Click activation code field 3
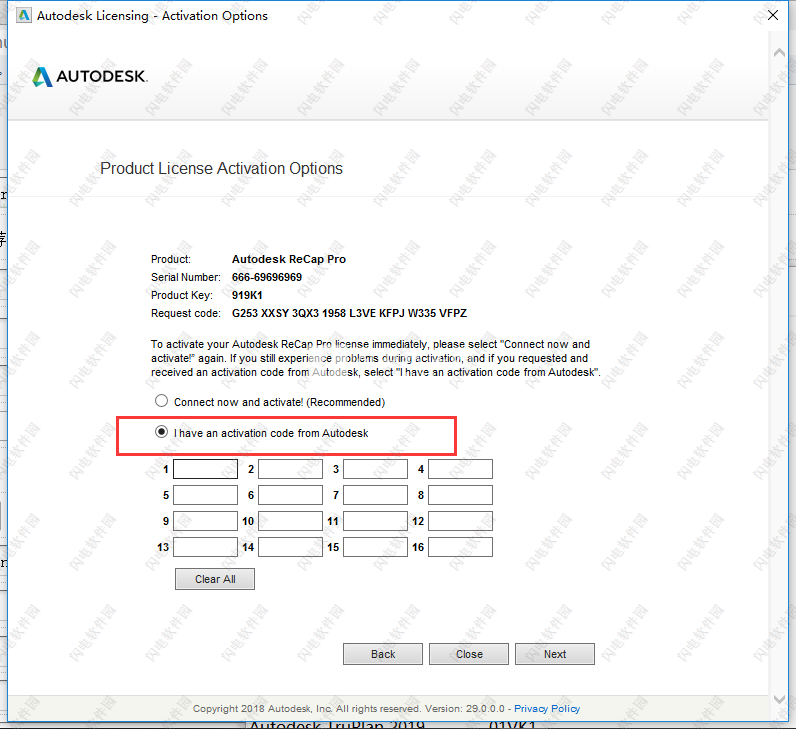 click(375, 469)
